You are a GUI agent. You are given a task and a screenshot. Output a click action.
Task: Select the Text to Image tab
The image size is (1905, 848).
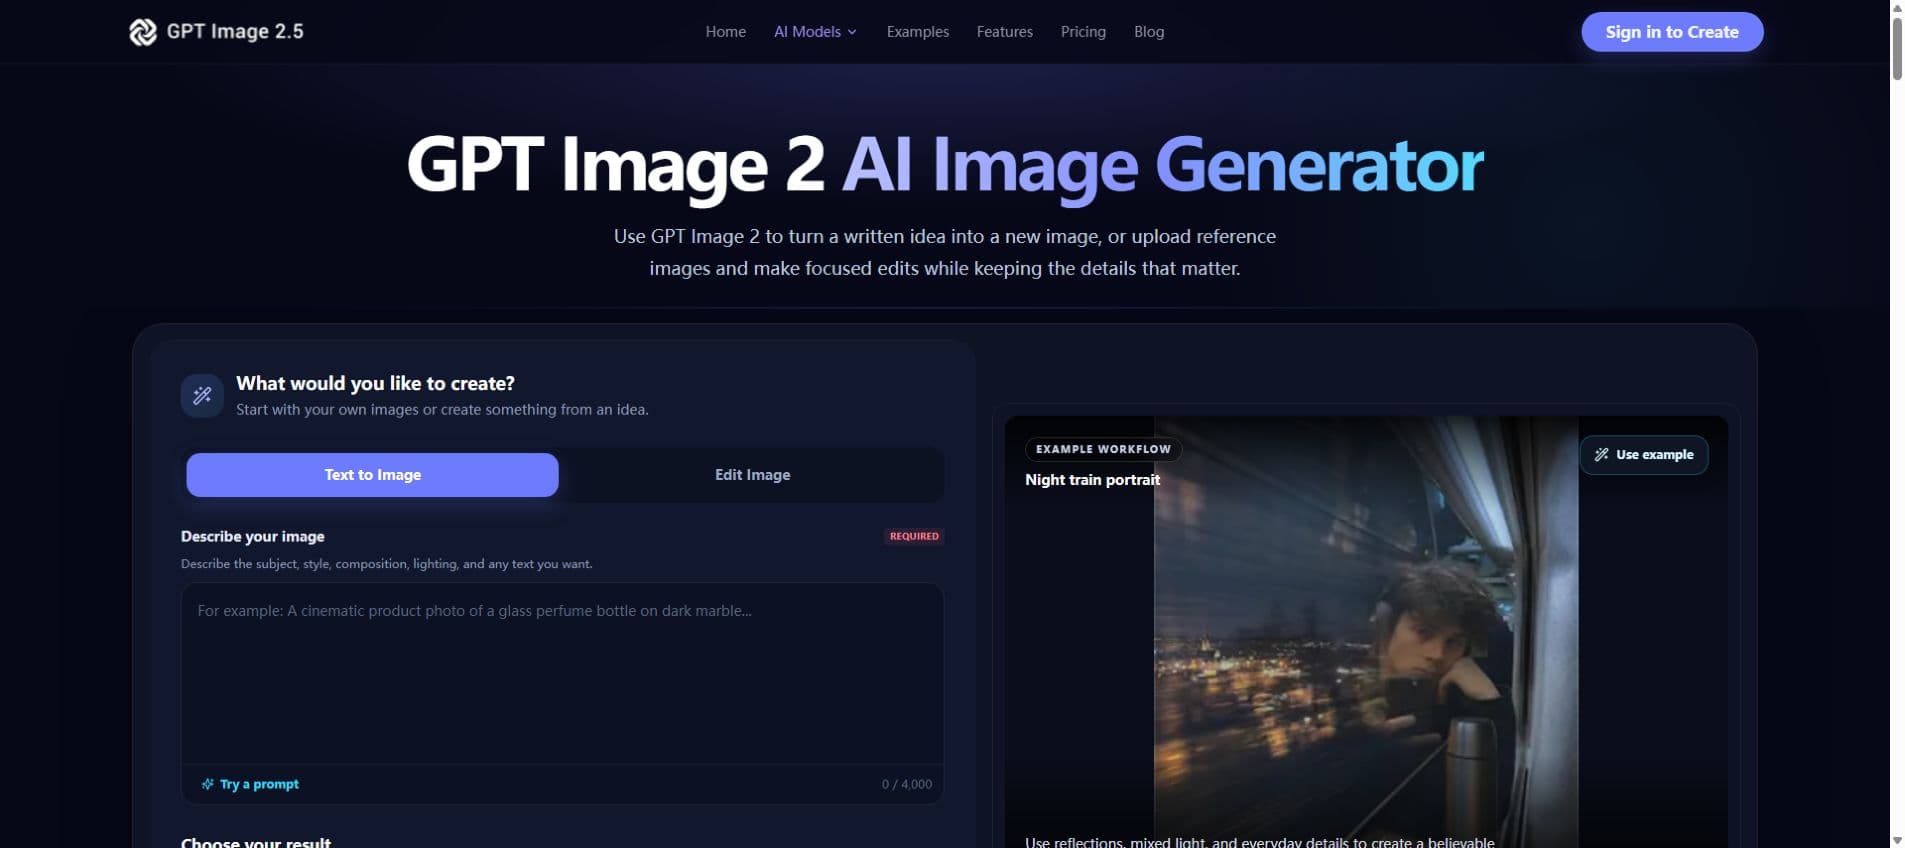point(372,475)
